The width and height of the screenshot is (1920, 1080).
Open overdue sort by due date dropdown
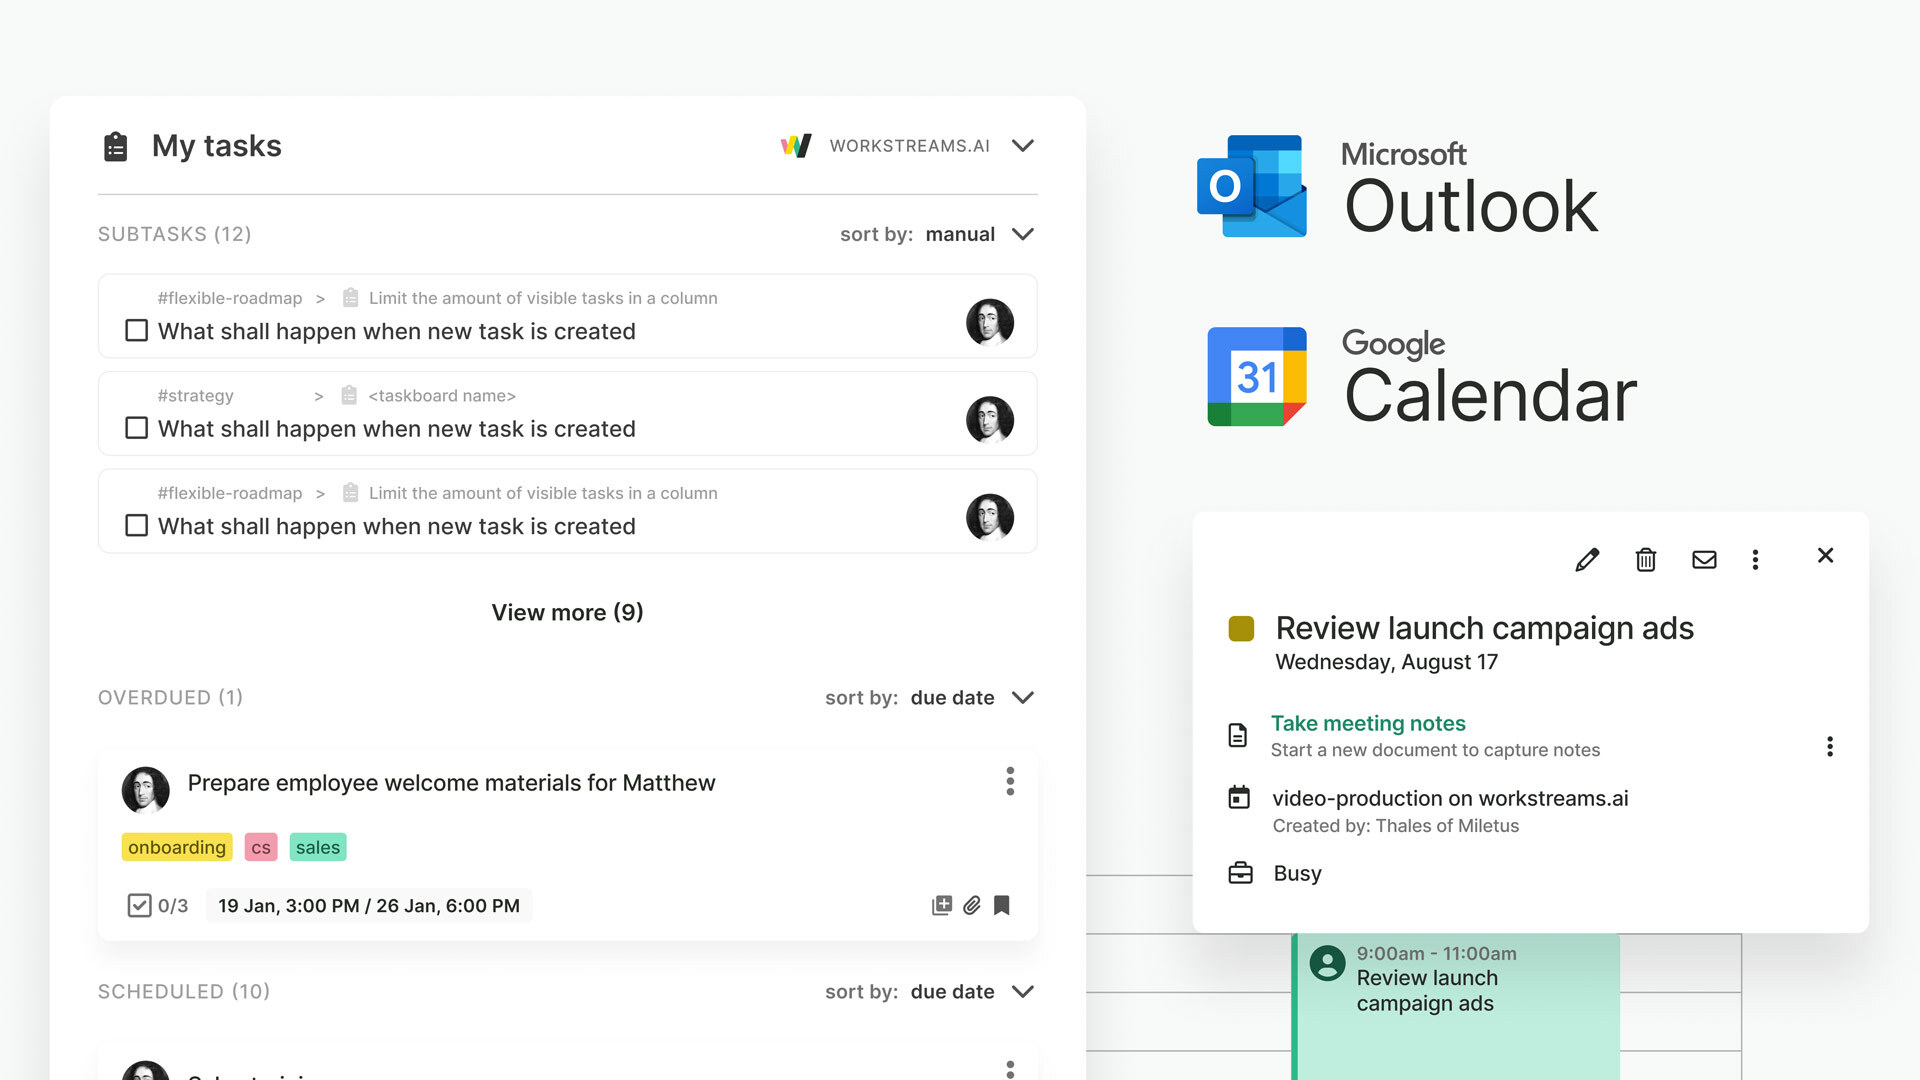point(1022,697)
